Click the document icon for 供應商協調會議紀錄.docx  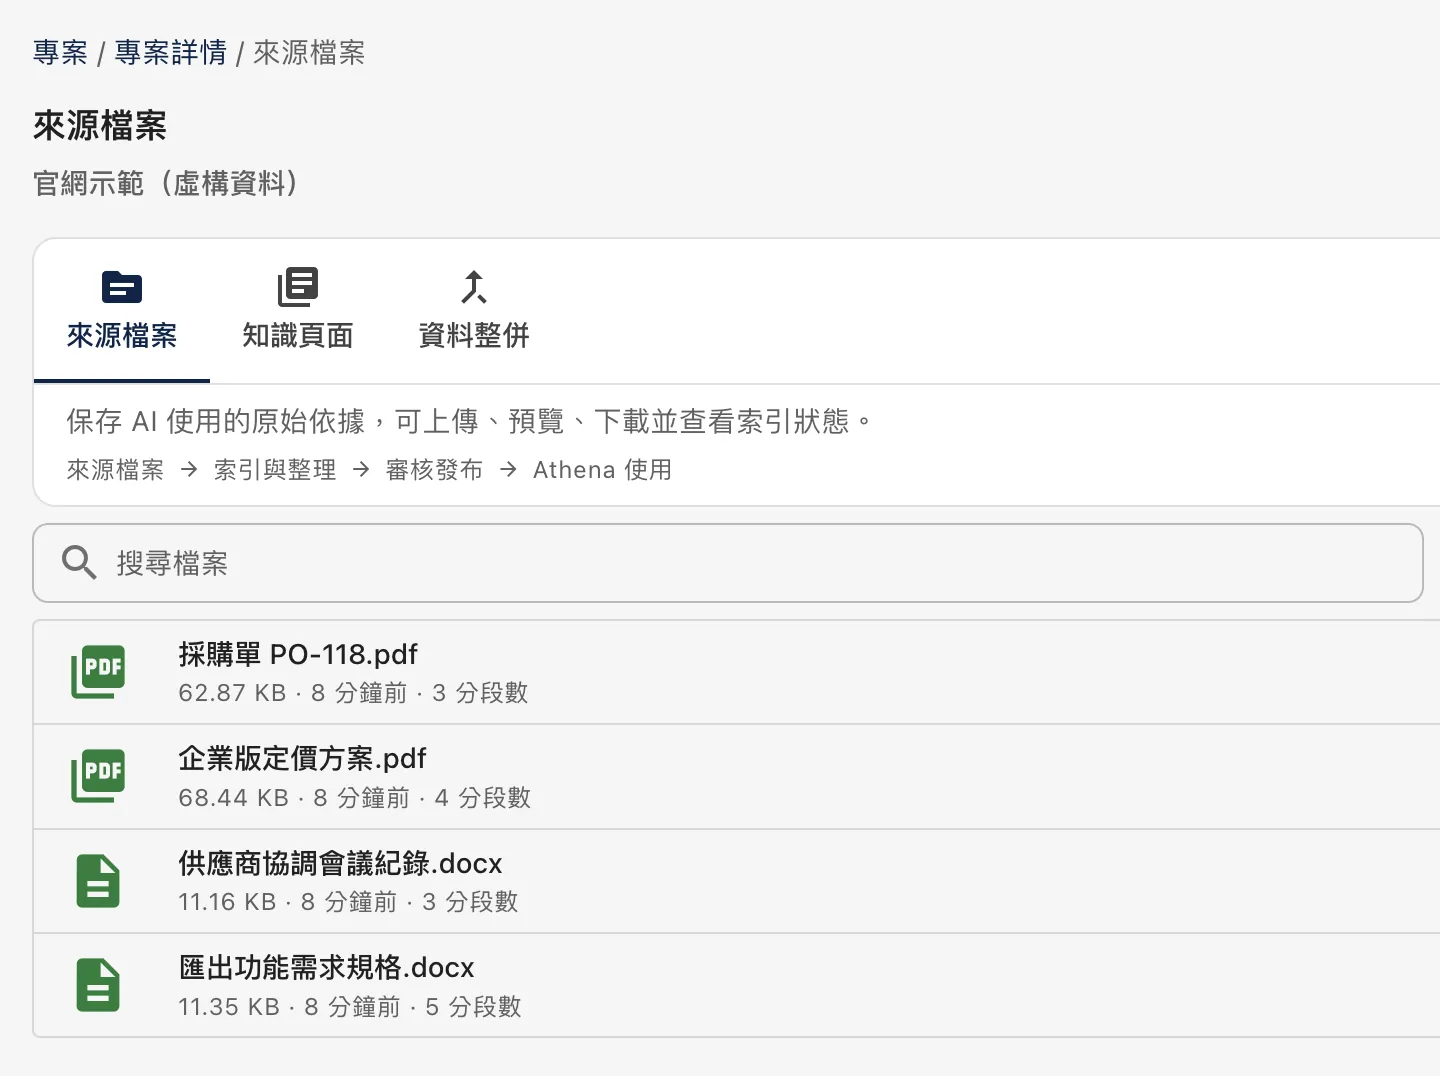click(98, 881)
